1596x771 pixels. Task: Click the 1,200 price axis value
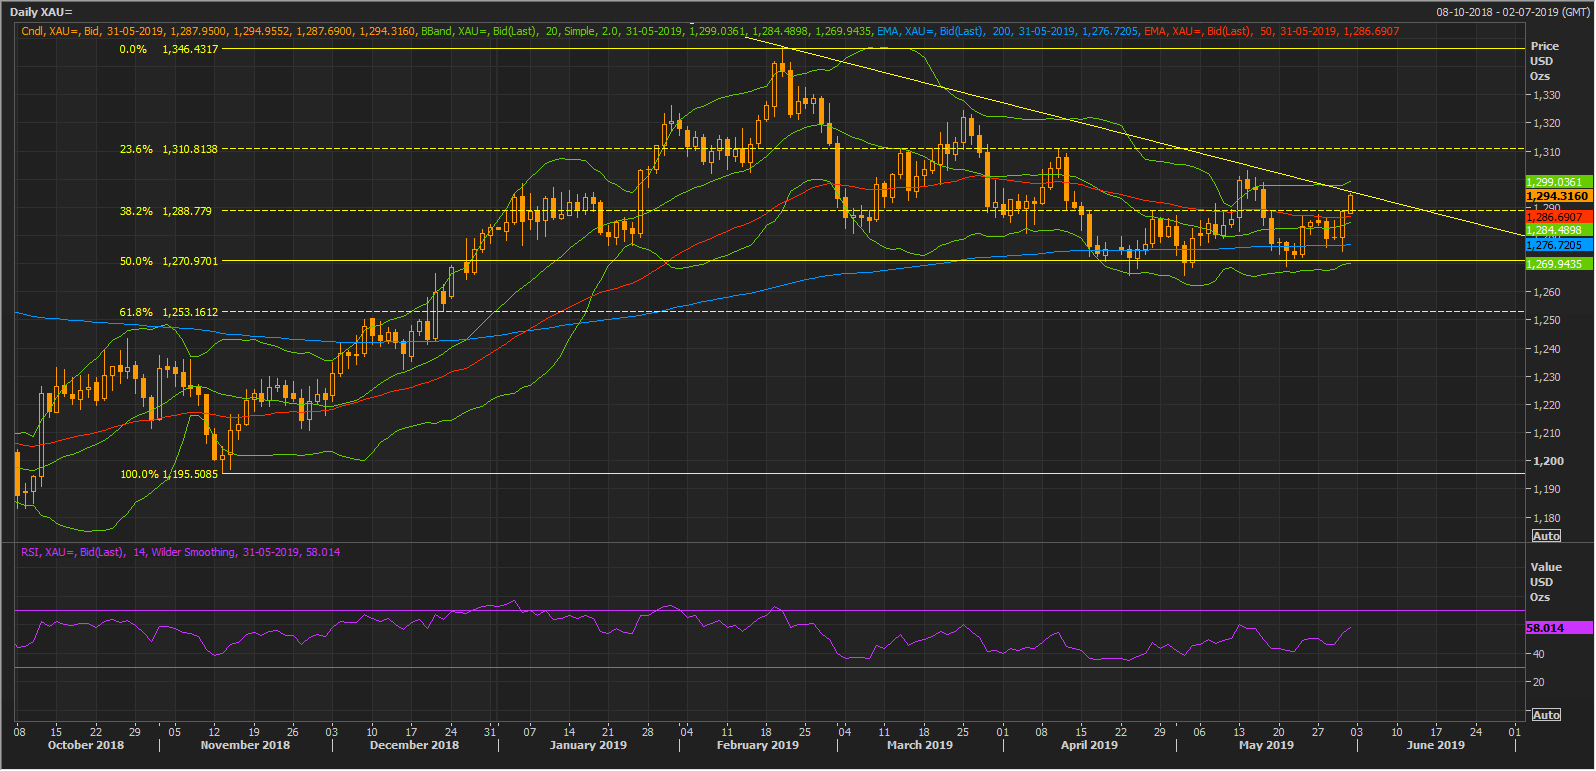coord(1549,461)
